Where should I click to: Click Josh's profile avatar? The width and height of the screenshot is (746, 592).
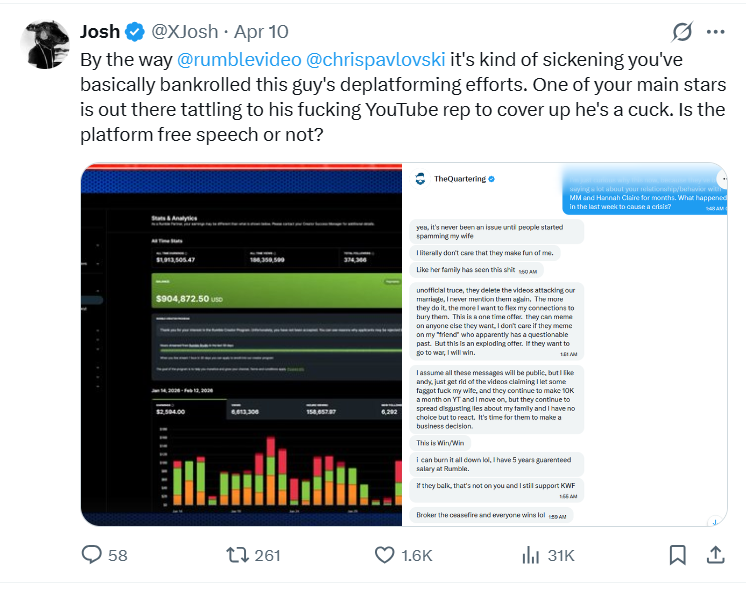coord(46,45)
